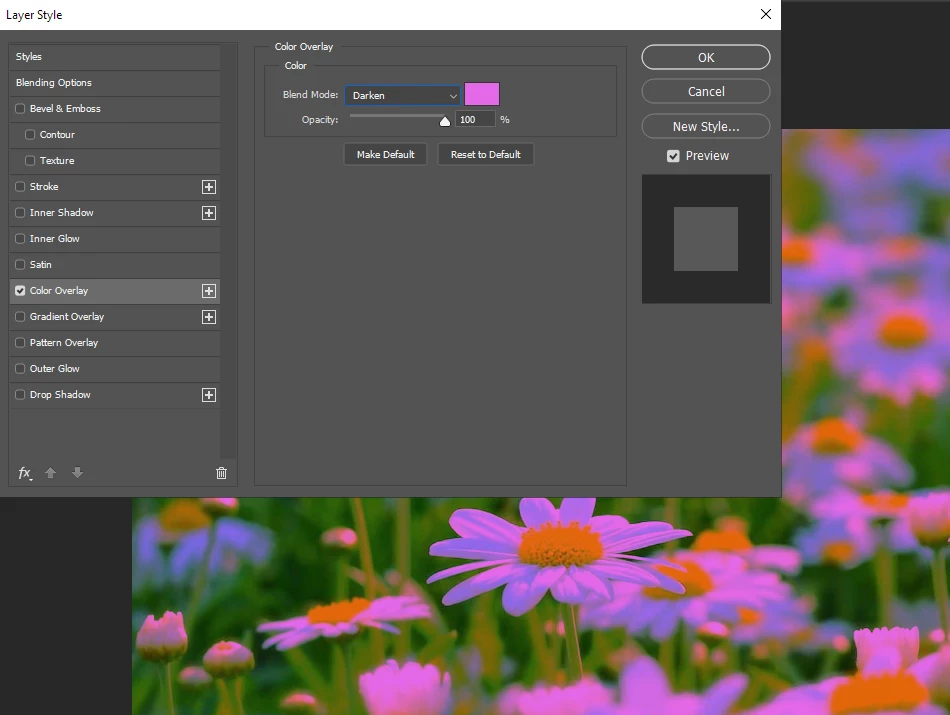Select the Styles section

(115, 57)
